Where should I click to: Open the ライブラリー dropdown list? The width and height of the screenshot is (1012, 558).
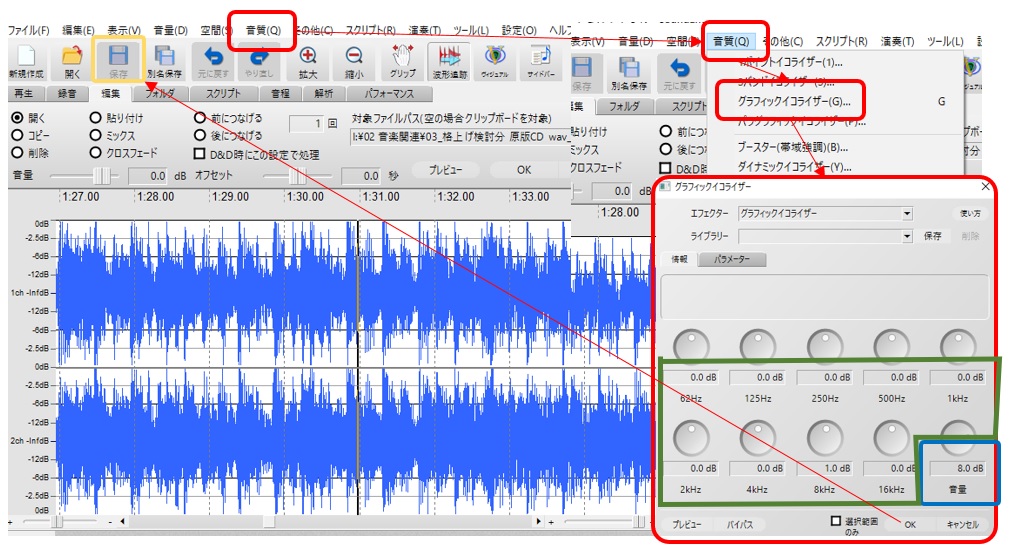(x=906, y=236)
